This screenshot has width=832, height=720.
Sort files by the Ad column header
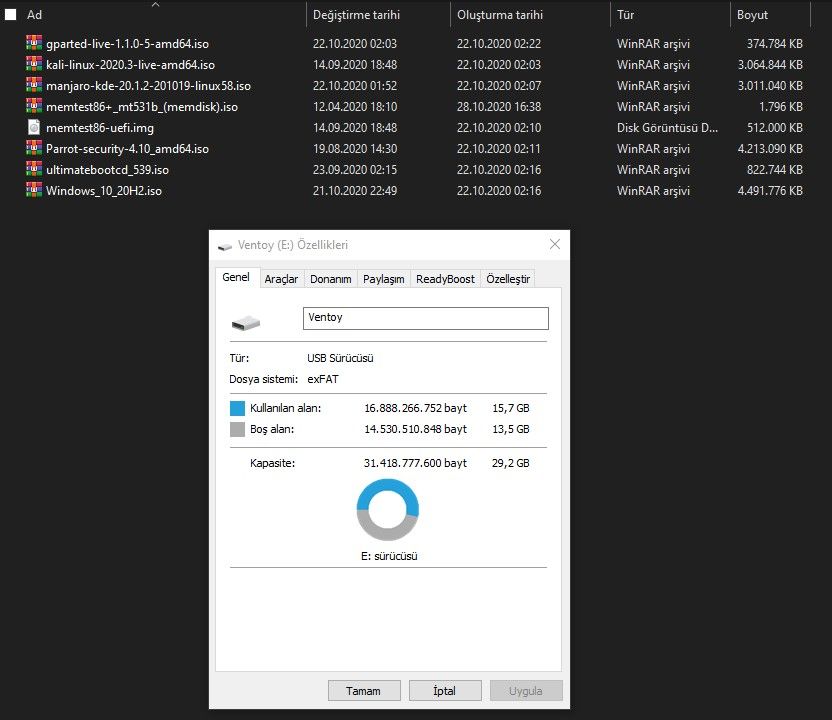[x=34, y=15]
